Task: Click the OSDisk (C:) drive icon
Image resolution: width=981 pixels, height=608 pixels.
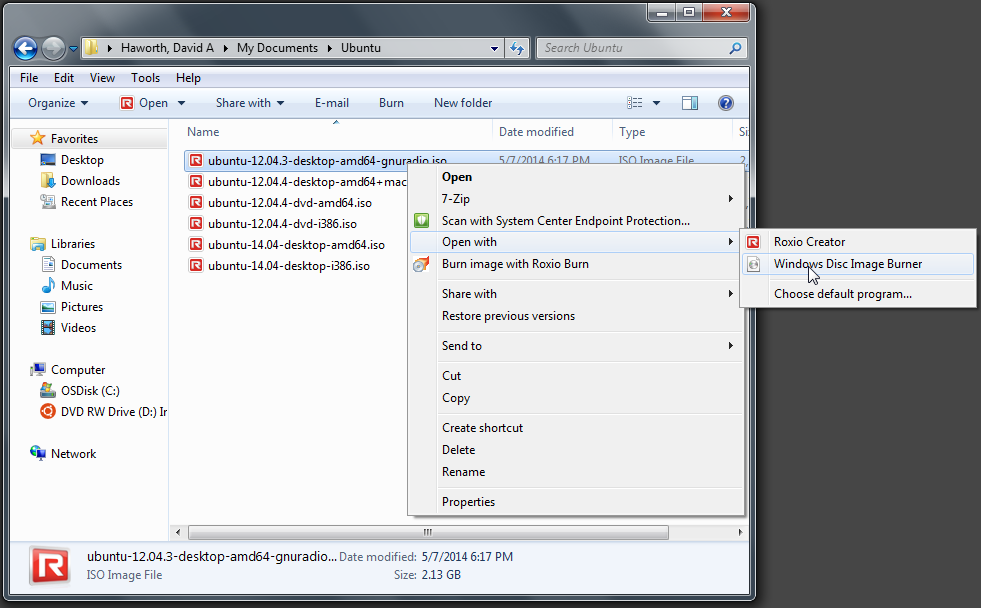Action: coord(48,390)
